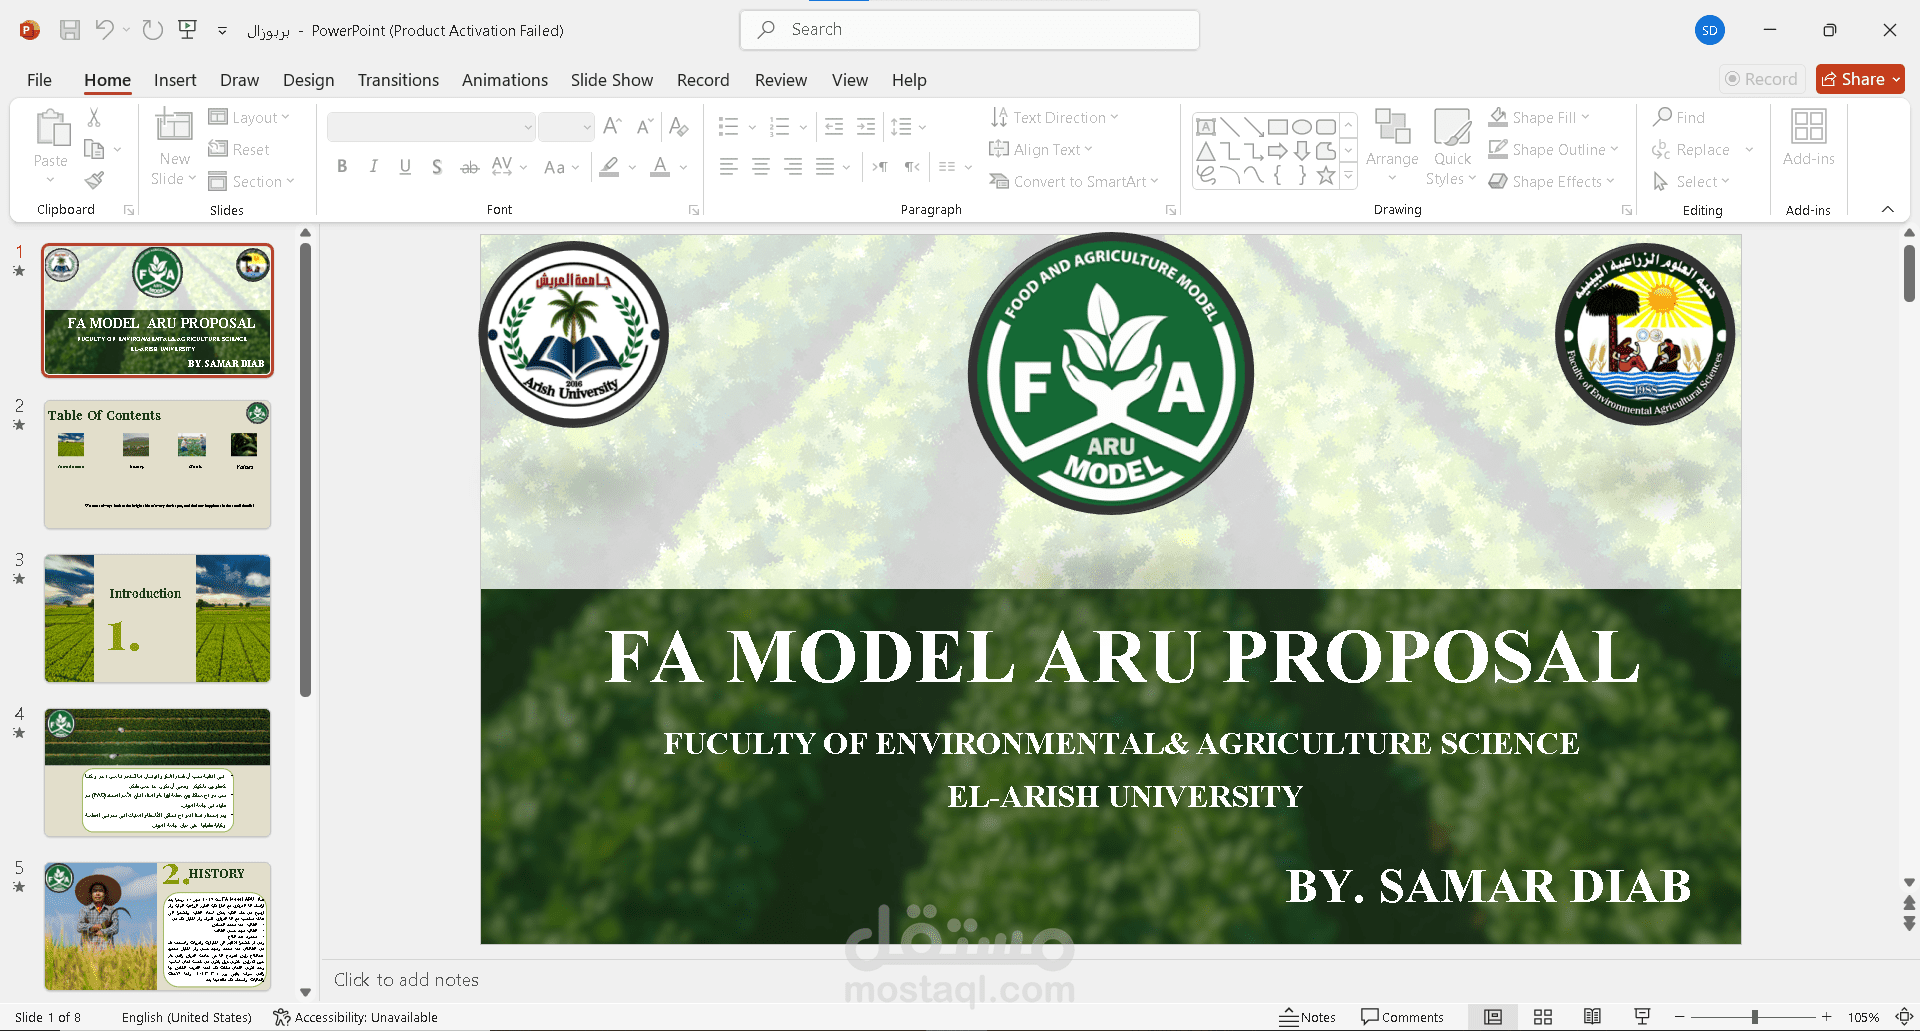
Task: Open the File menu
Action: pyautogui.click(x=39, y=80)
